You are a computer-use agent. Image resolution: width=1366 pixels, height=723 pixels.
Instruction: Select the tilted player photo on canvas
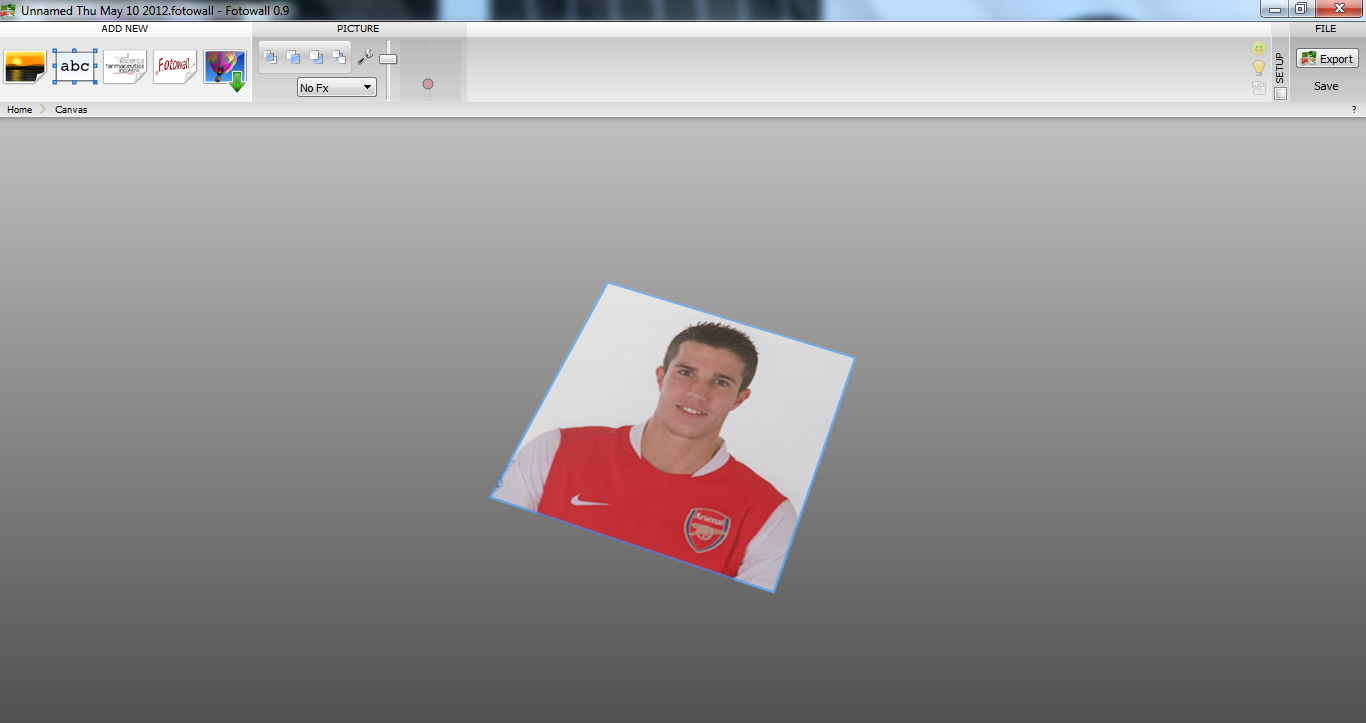click(672, 438)
